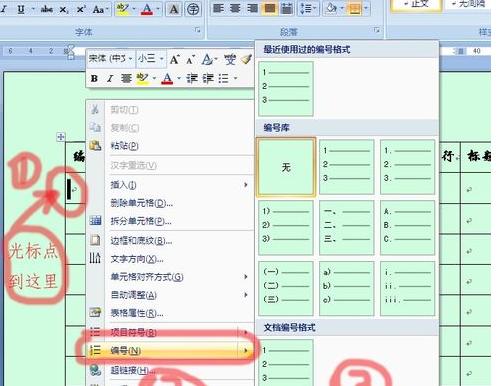Choose 粘贴(P) from the context menu
This screenshot has height=386, width=497.
[170, 146]
